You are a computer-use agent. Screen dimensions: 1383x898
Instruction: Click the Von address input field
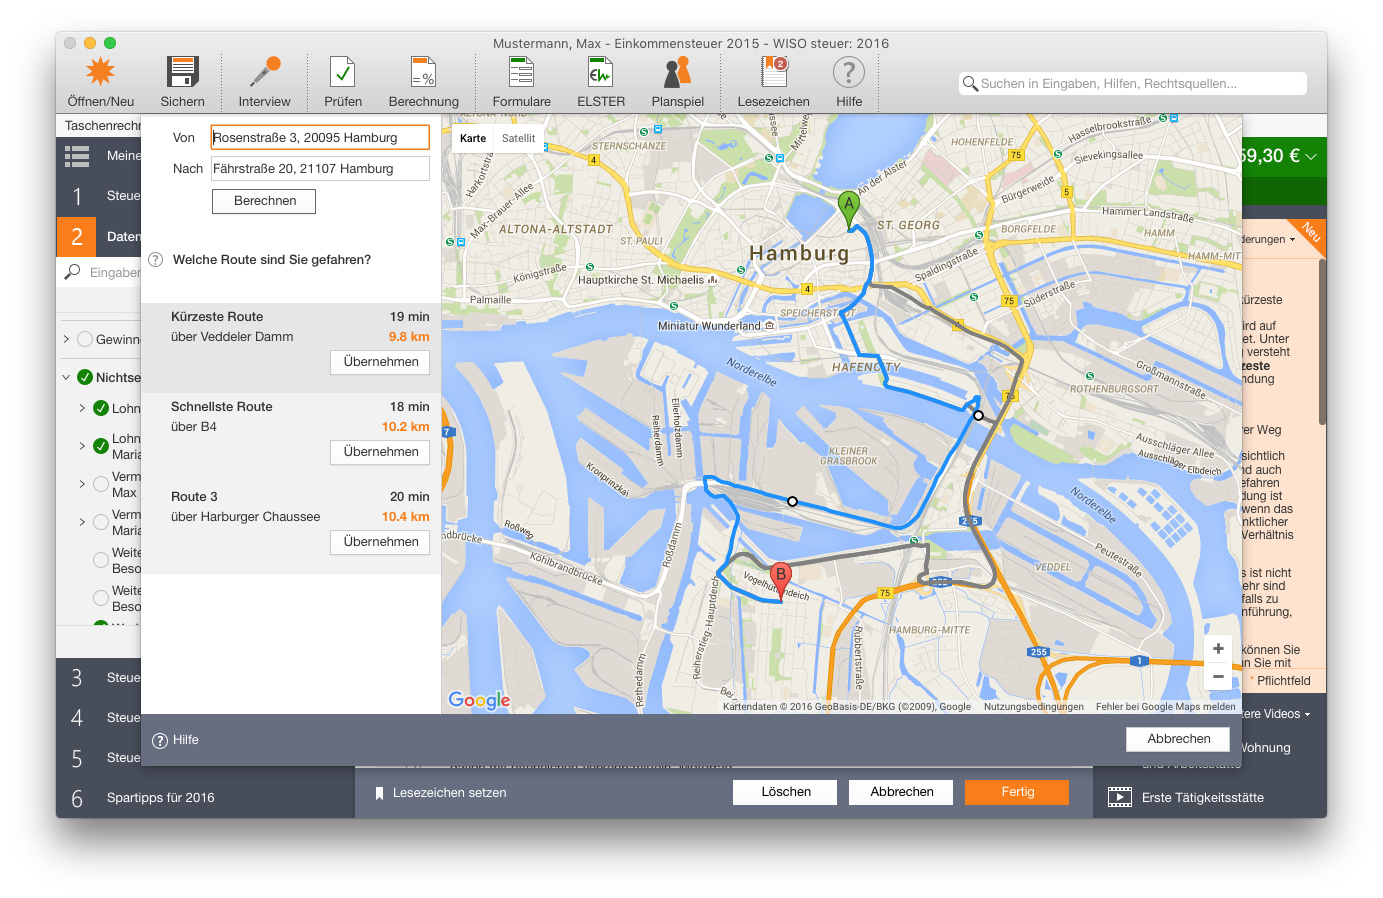[320, 138]
